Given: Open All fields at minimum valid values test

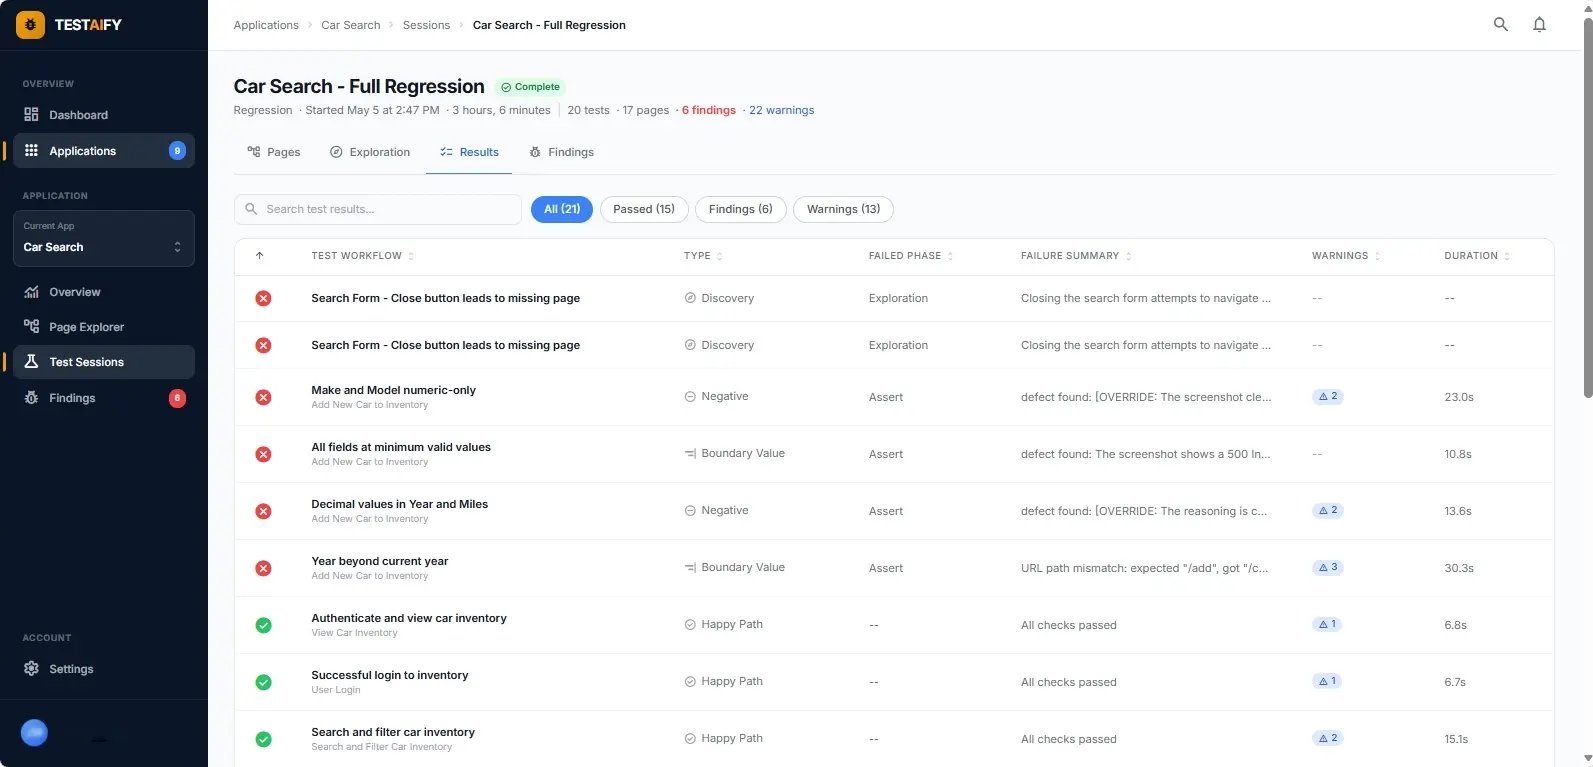Looking at the screenshot, I should click(x=401, y=447).
